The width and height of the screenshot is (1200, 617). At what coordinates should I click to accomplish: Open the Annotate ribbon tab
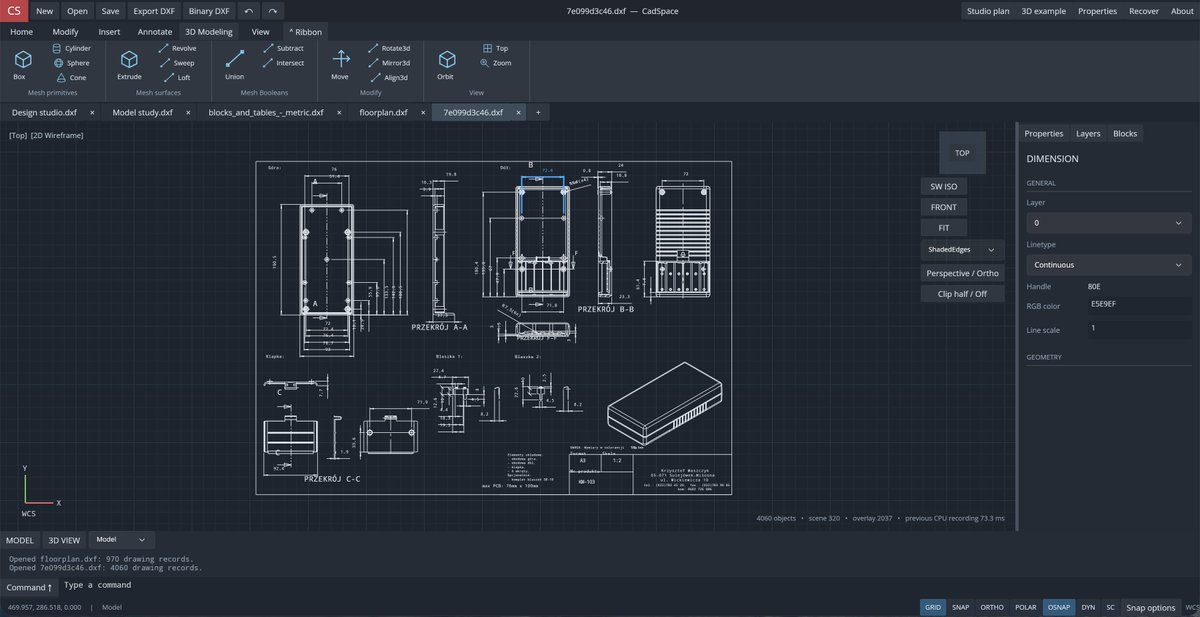[155, 31]
